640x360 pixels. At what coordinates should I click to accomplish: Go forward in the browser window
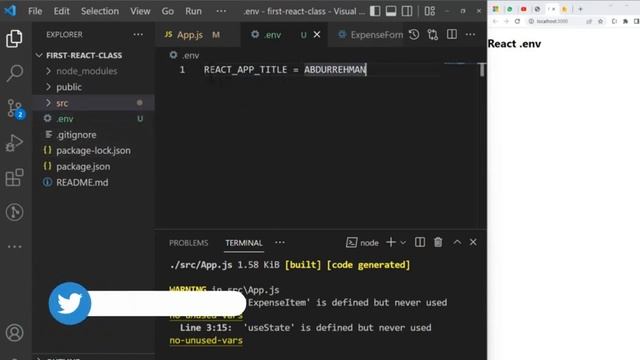point(506,21)
